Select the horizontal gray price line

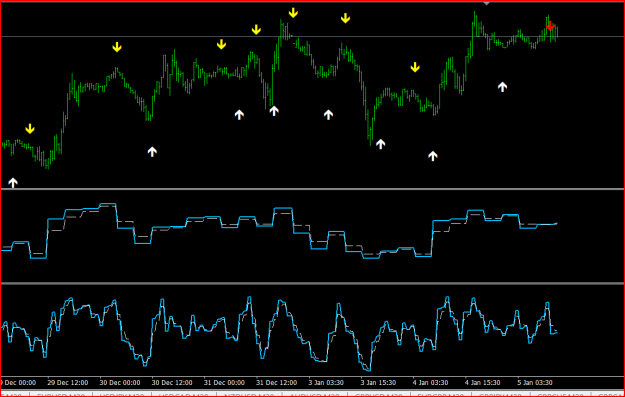pyautogui.click(x=312, y=37)
